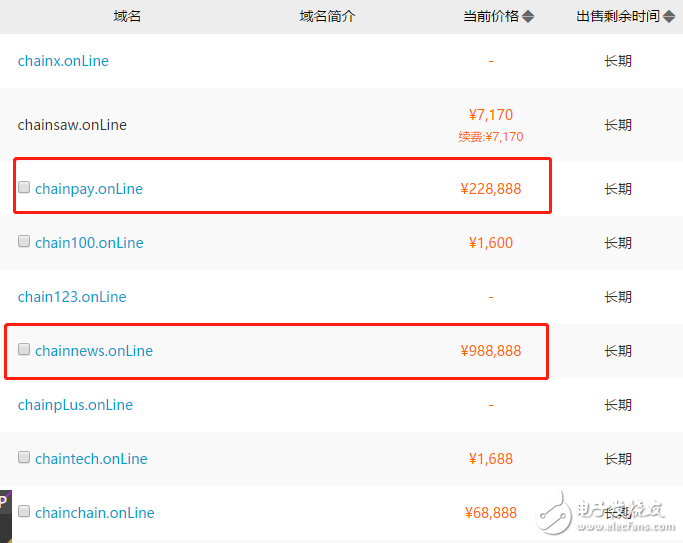Visit the chainnews.onLine domain link

click(x=94, y=351)
